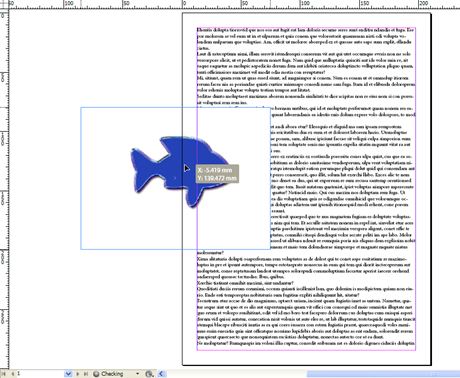Click the ruler origin corner box

(x=4, y=4)
